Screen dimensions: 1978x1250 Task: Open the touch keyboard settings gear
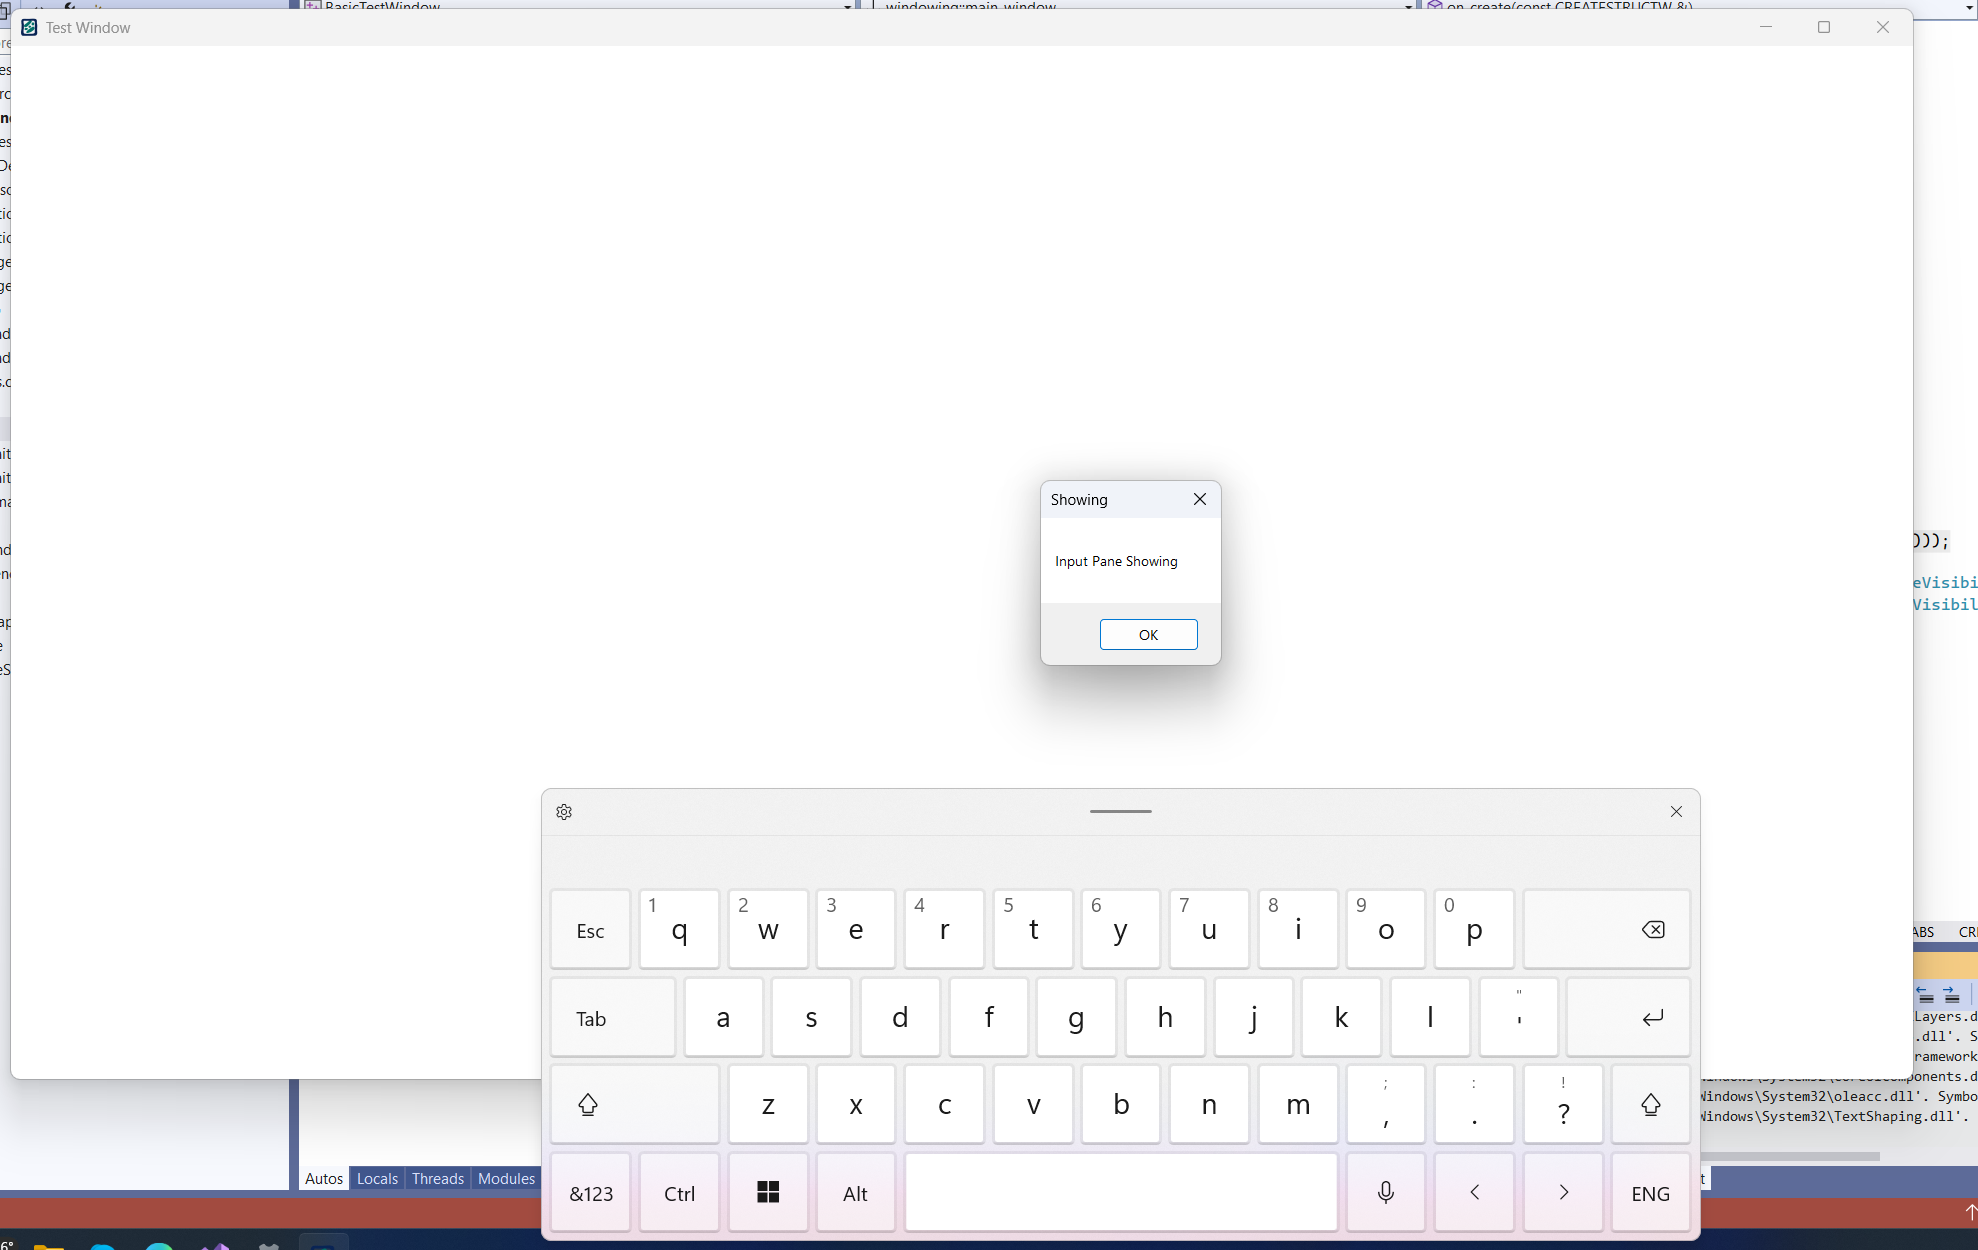(564, 811)
